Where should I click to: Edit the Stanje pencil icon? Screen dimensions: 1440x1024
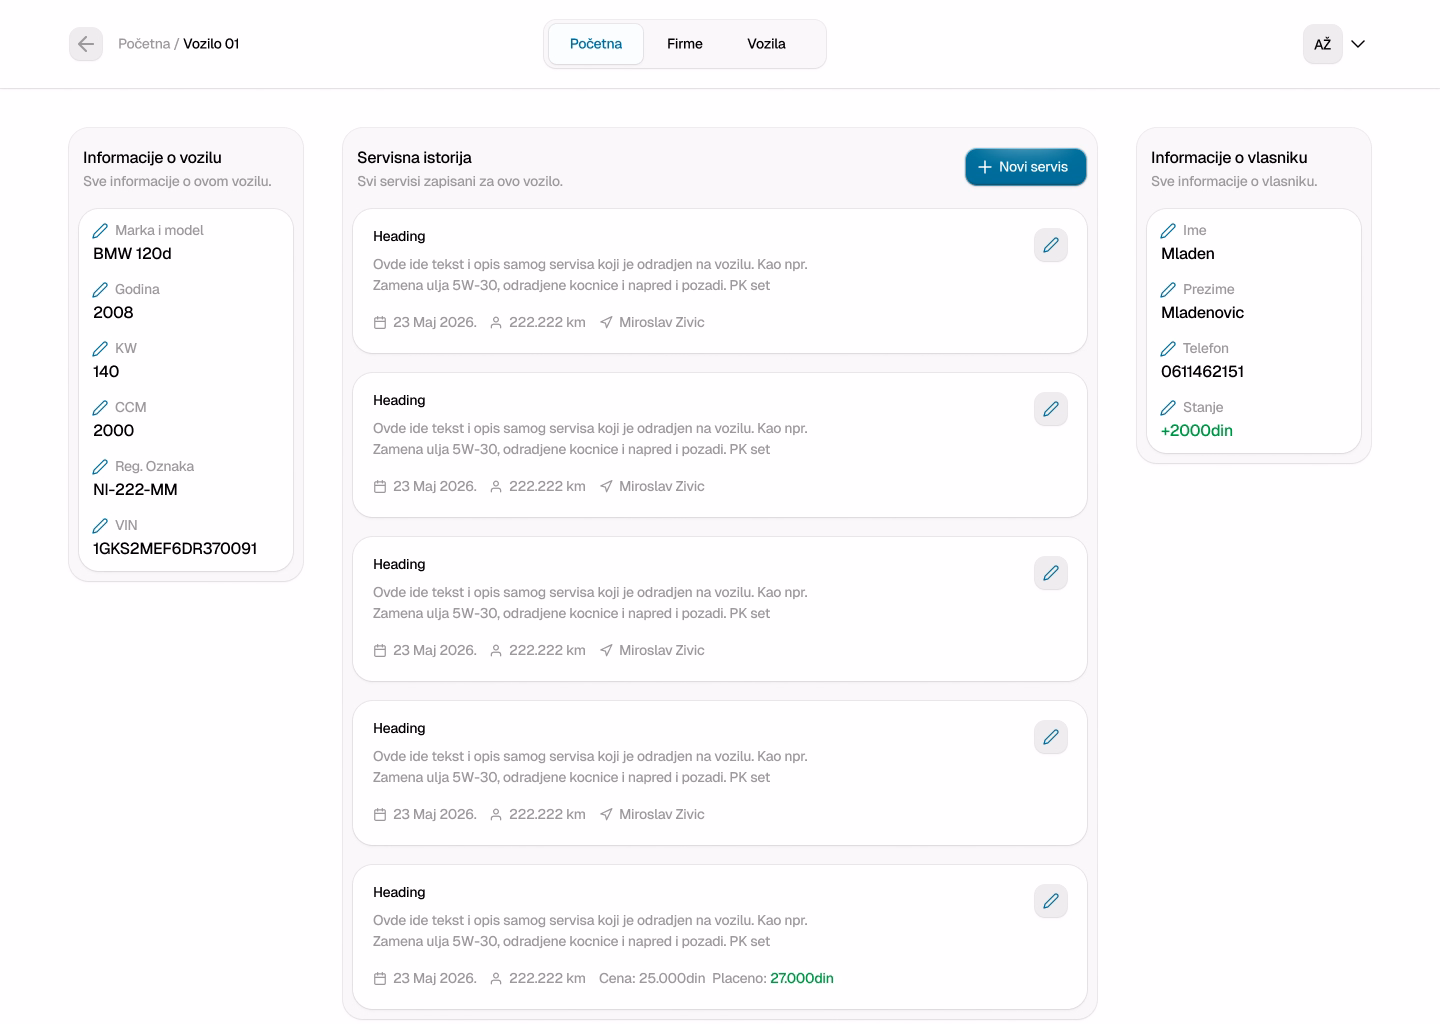(1168, 408)
